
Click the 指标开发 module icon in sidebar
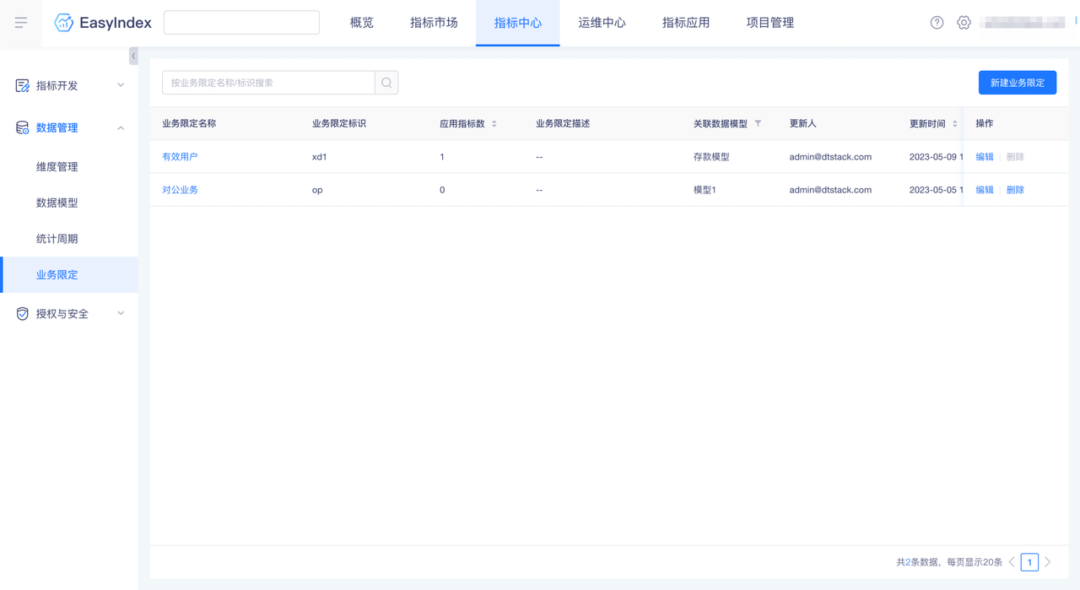click(x=23, y=85)
